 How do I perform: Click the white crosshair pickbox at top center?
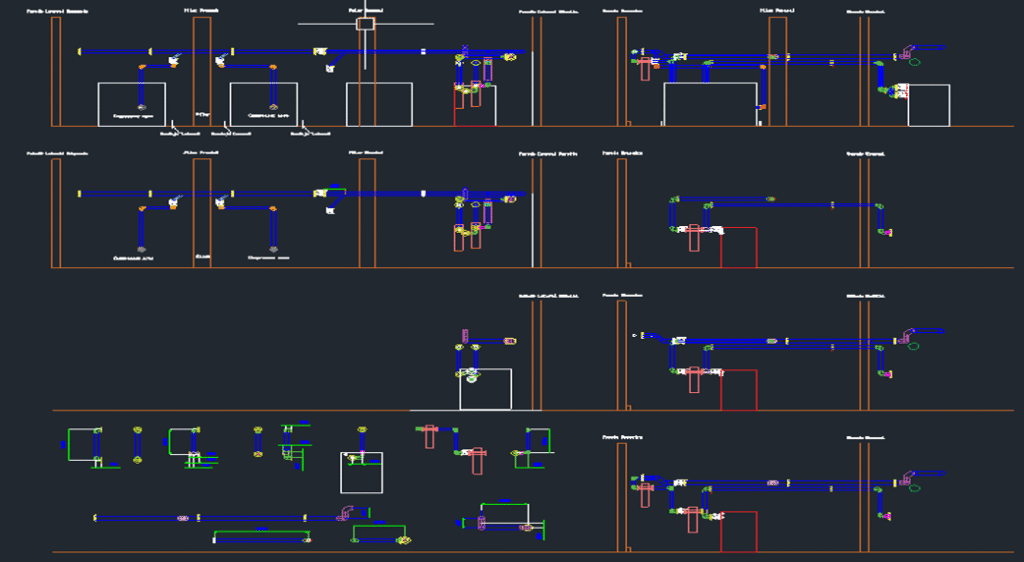click(366, 23)
